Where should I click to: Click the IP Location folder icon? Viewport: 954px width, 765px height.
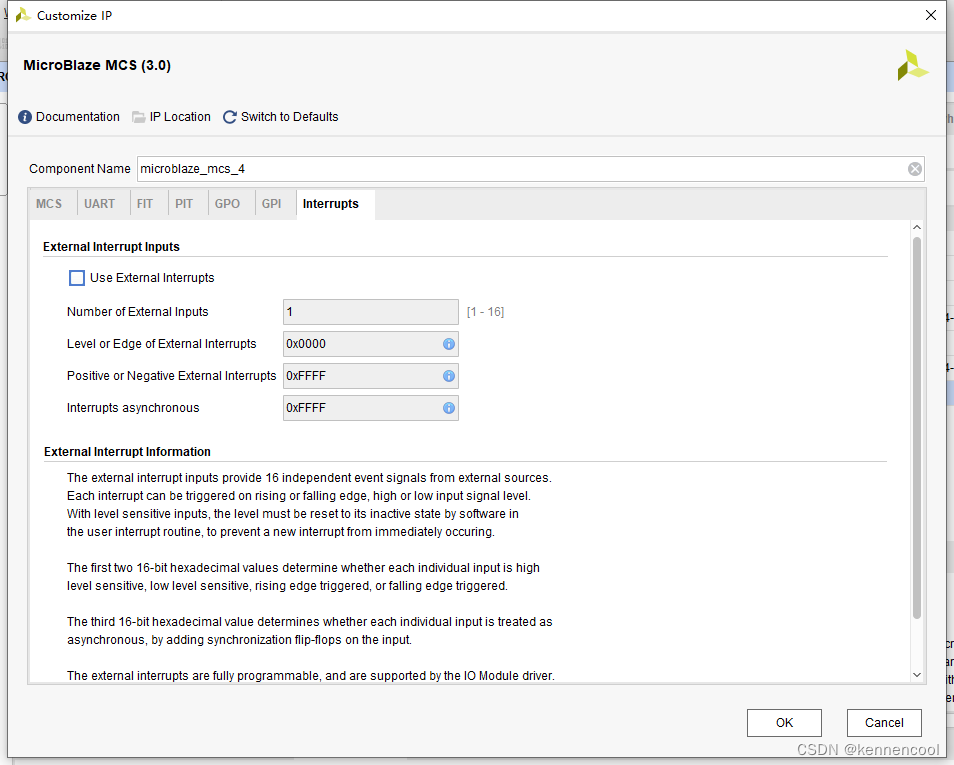click(x=139, y=117)
